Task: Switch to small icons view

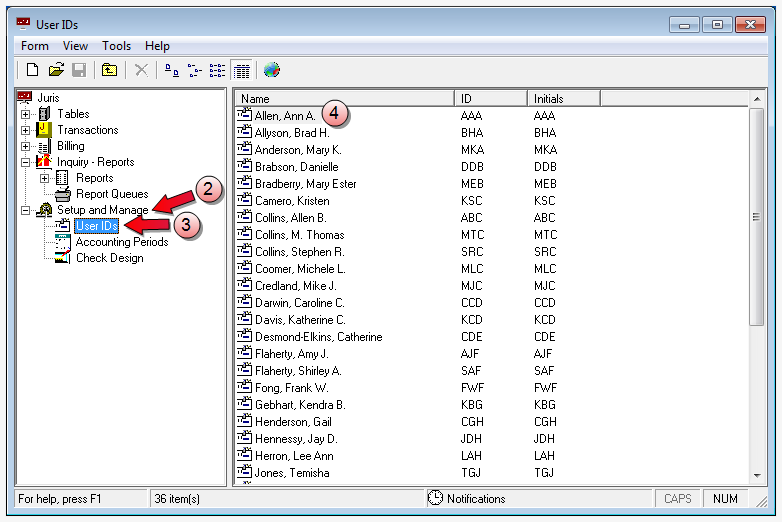Action: pyautogui.click(x=195, y=70)
